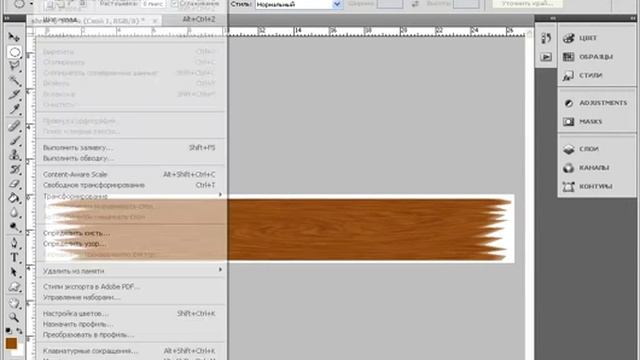Close the open document tab
Image resolution: width=640 pixels, height=360 pixels.
(x=155, y=20)
